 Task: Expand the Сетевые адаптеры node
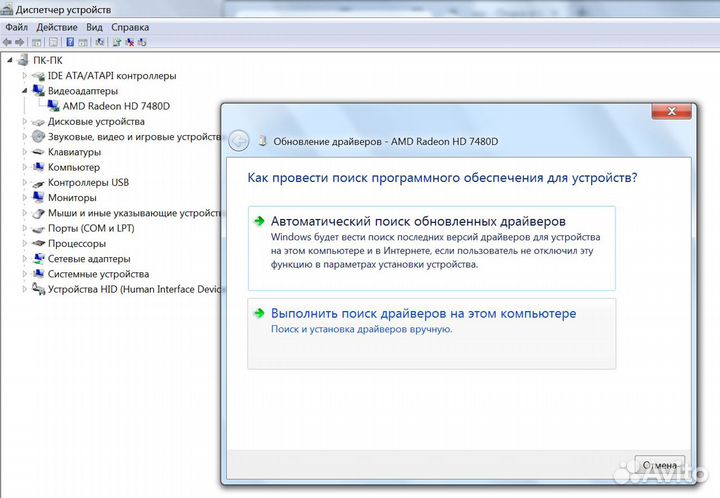pyautogui.click(x=25, y=258)
